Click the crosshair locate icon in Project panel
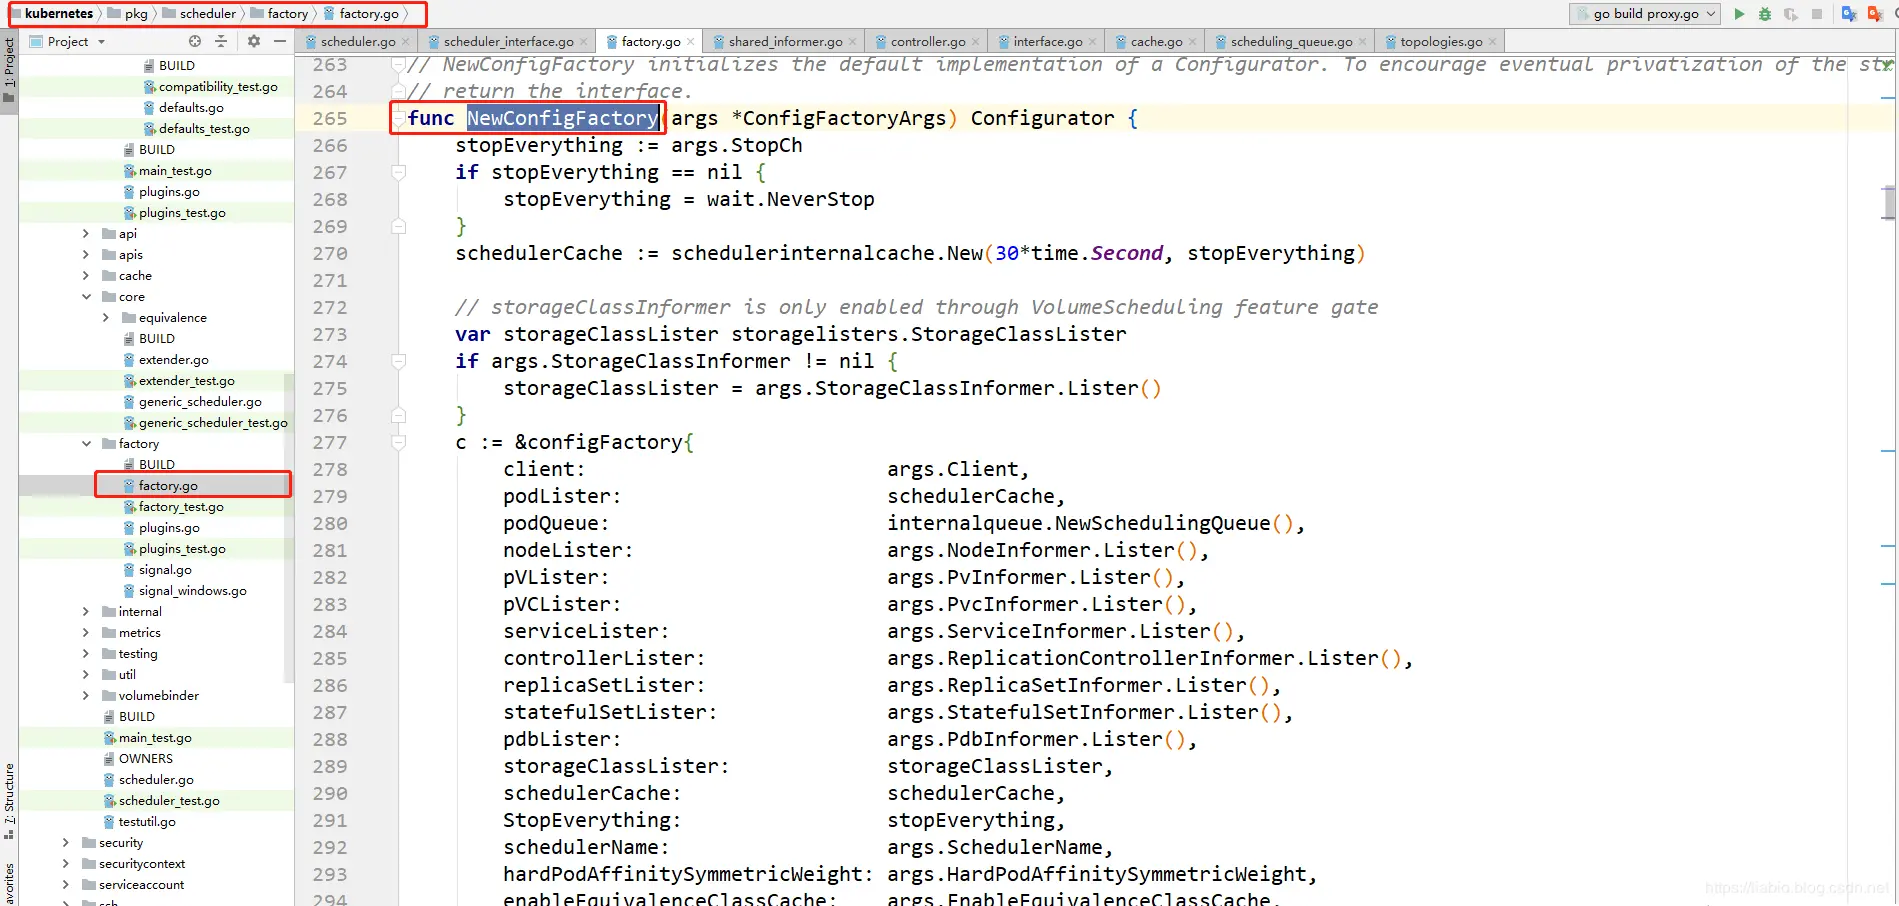 [195, 41]
